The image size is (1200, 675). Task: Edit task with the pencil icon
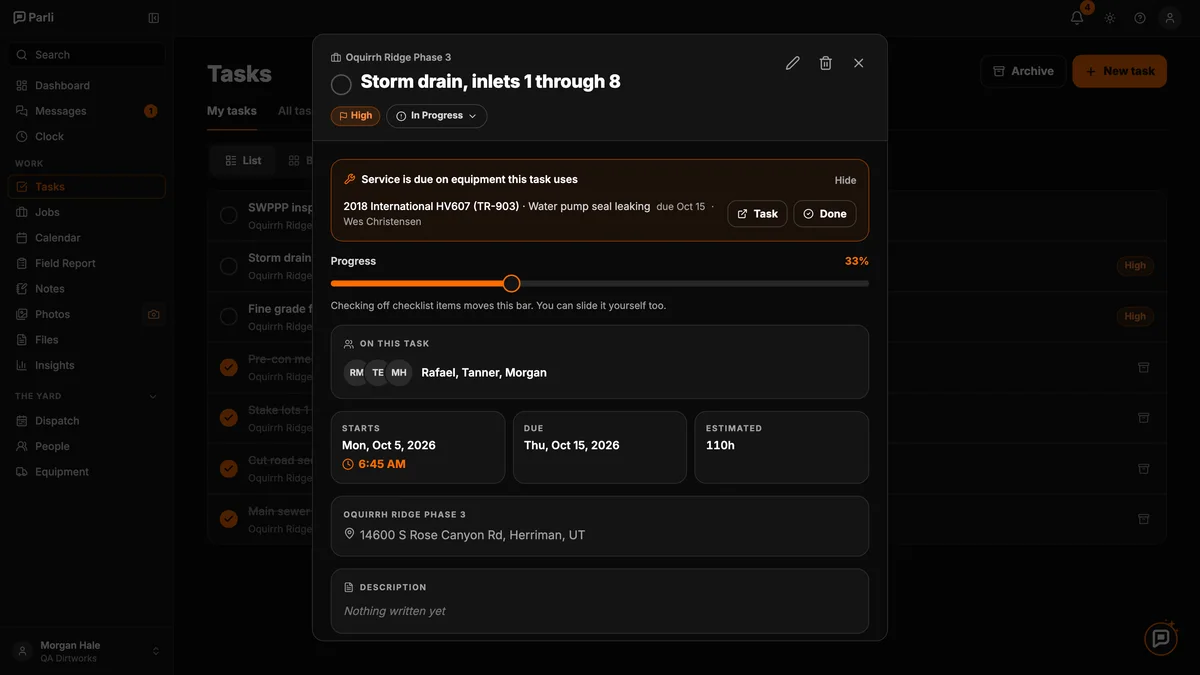tap(793, 63)
